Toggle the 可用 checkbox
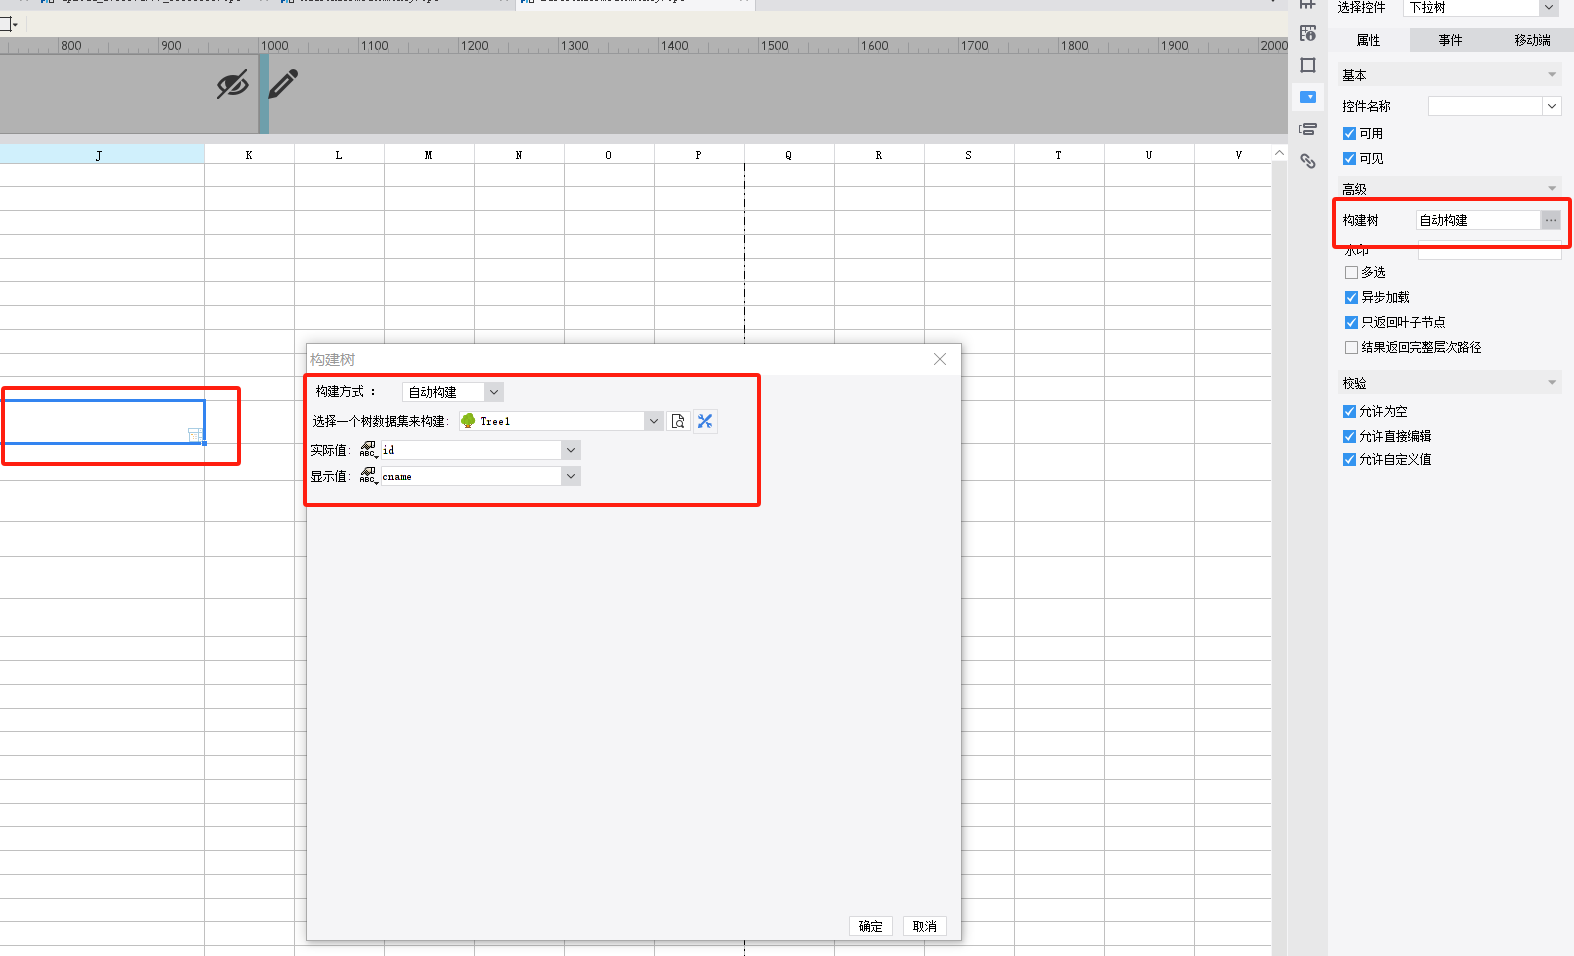This screenshot has height=956, width=1574. point(1349,133)
